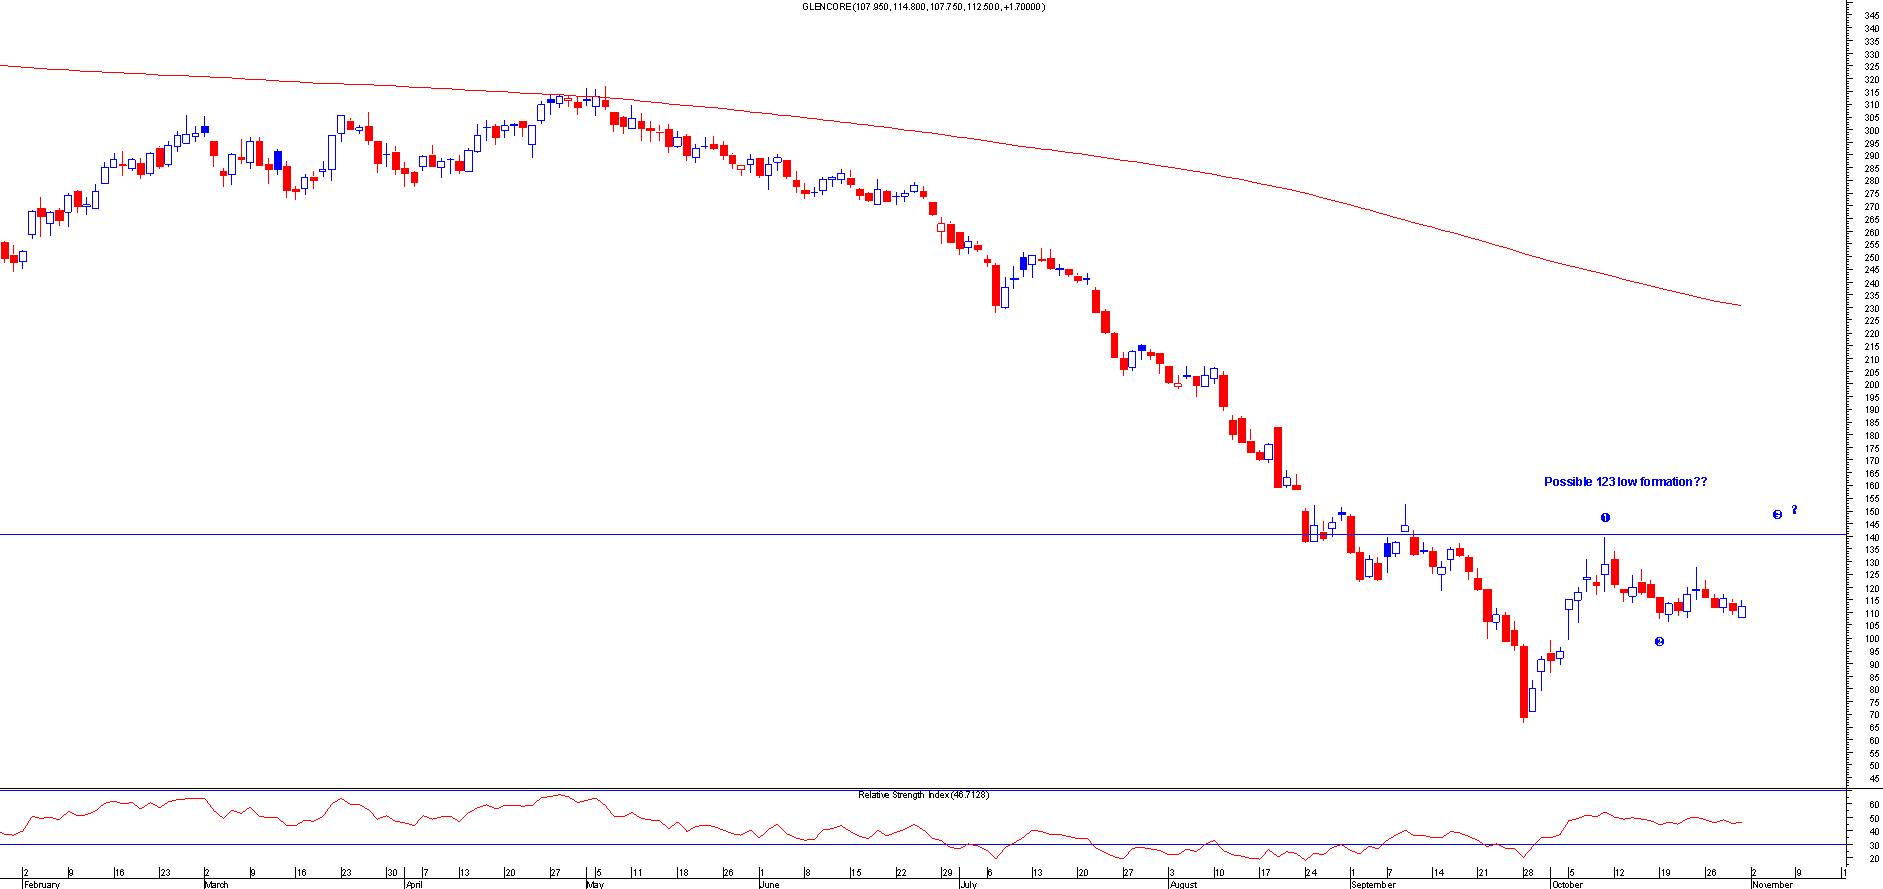The image size is (1883, 889).
Task: Click the August label on date axis
Action: 1183,884
